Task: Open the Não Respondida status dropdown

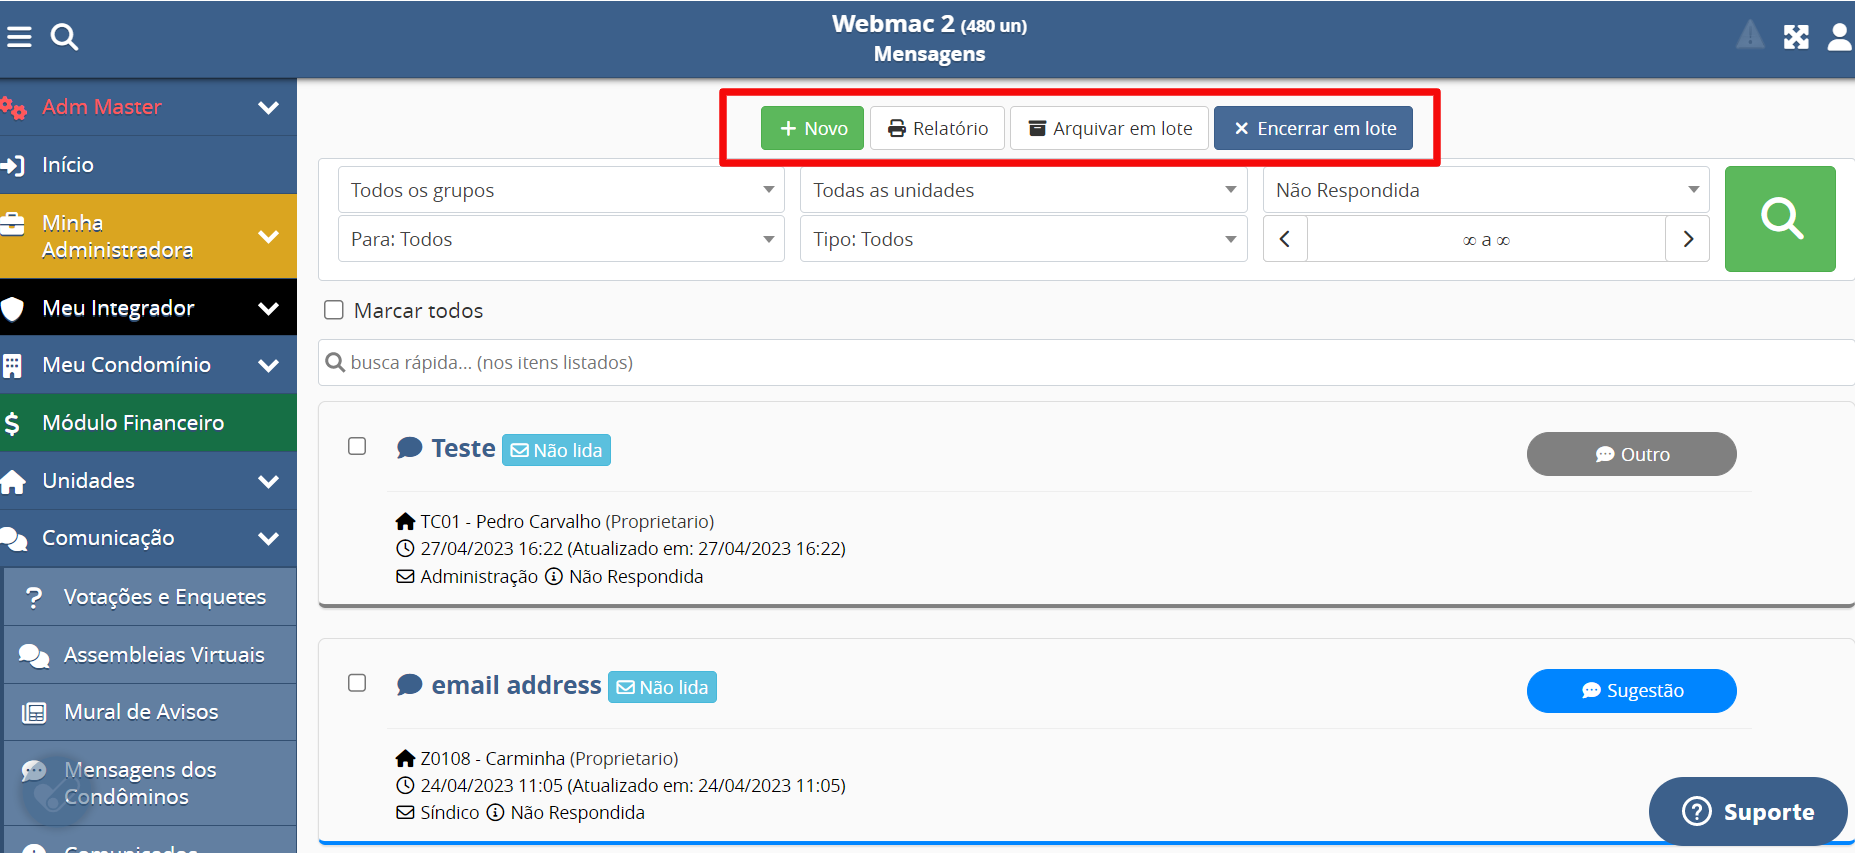Action: pos(1486,190)
